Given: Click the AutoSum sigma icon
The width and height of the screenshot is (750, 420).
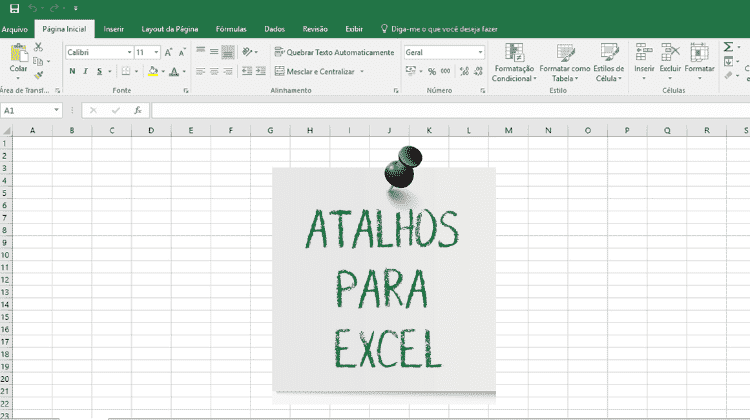Looking at the screenshot, I should tap(728, 47).
